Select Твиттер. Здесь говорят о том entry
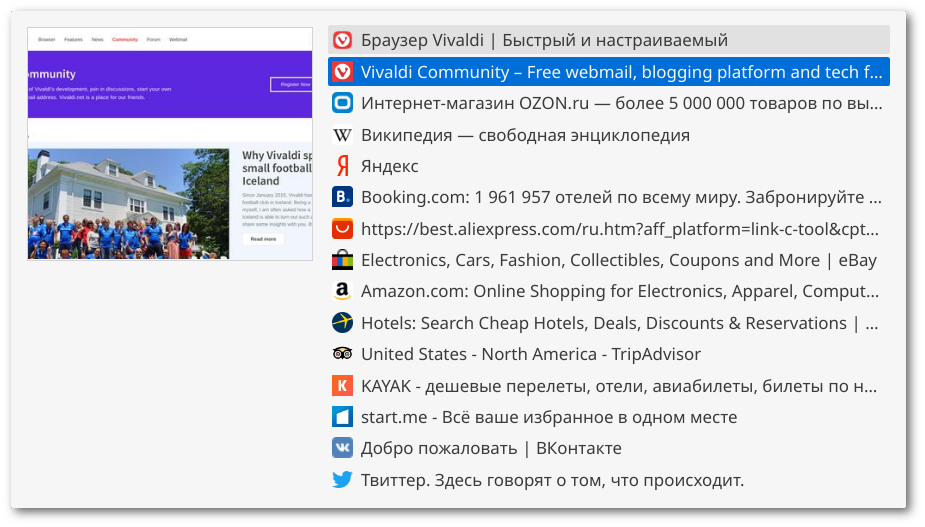Viewport: 925px width, 527px height. click(x=609, y=479)
